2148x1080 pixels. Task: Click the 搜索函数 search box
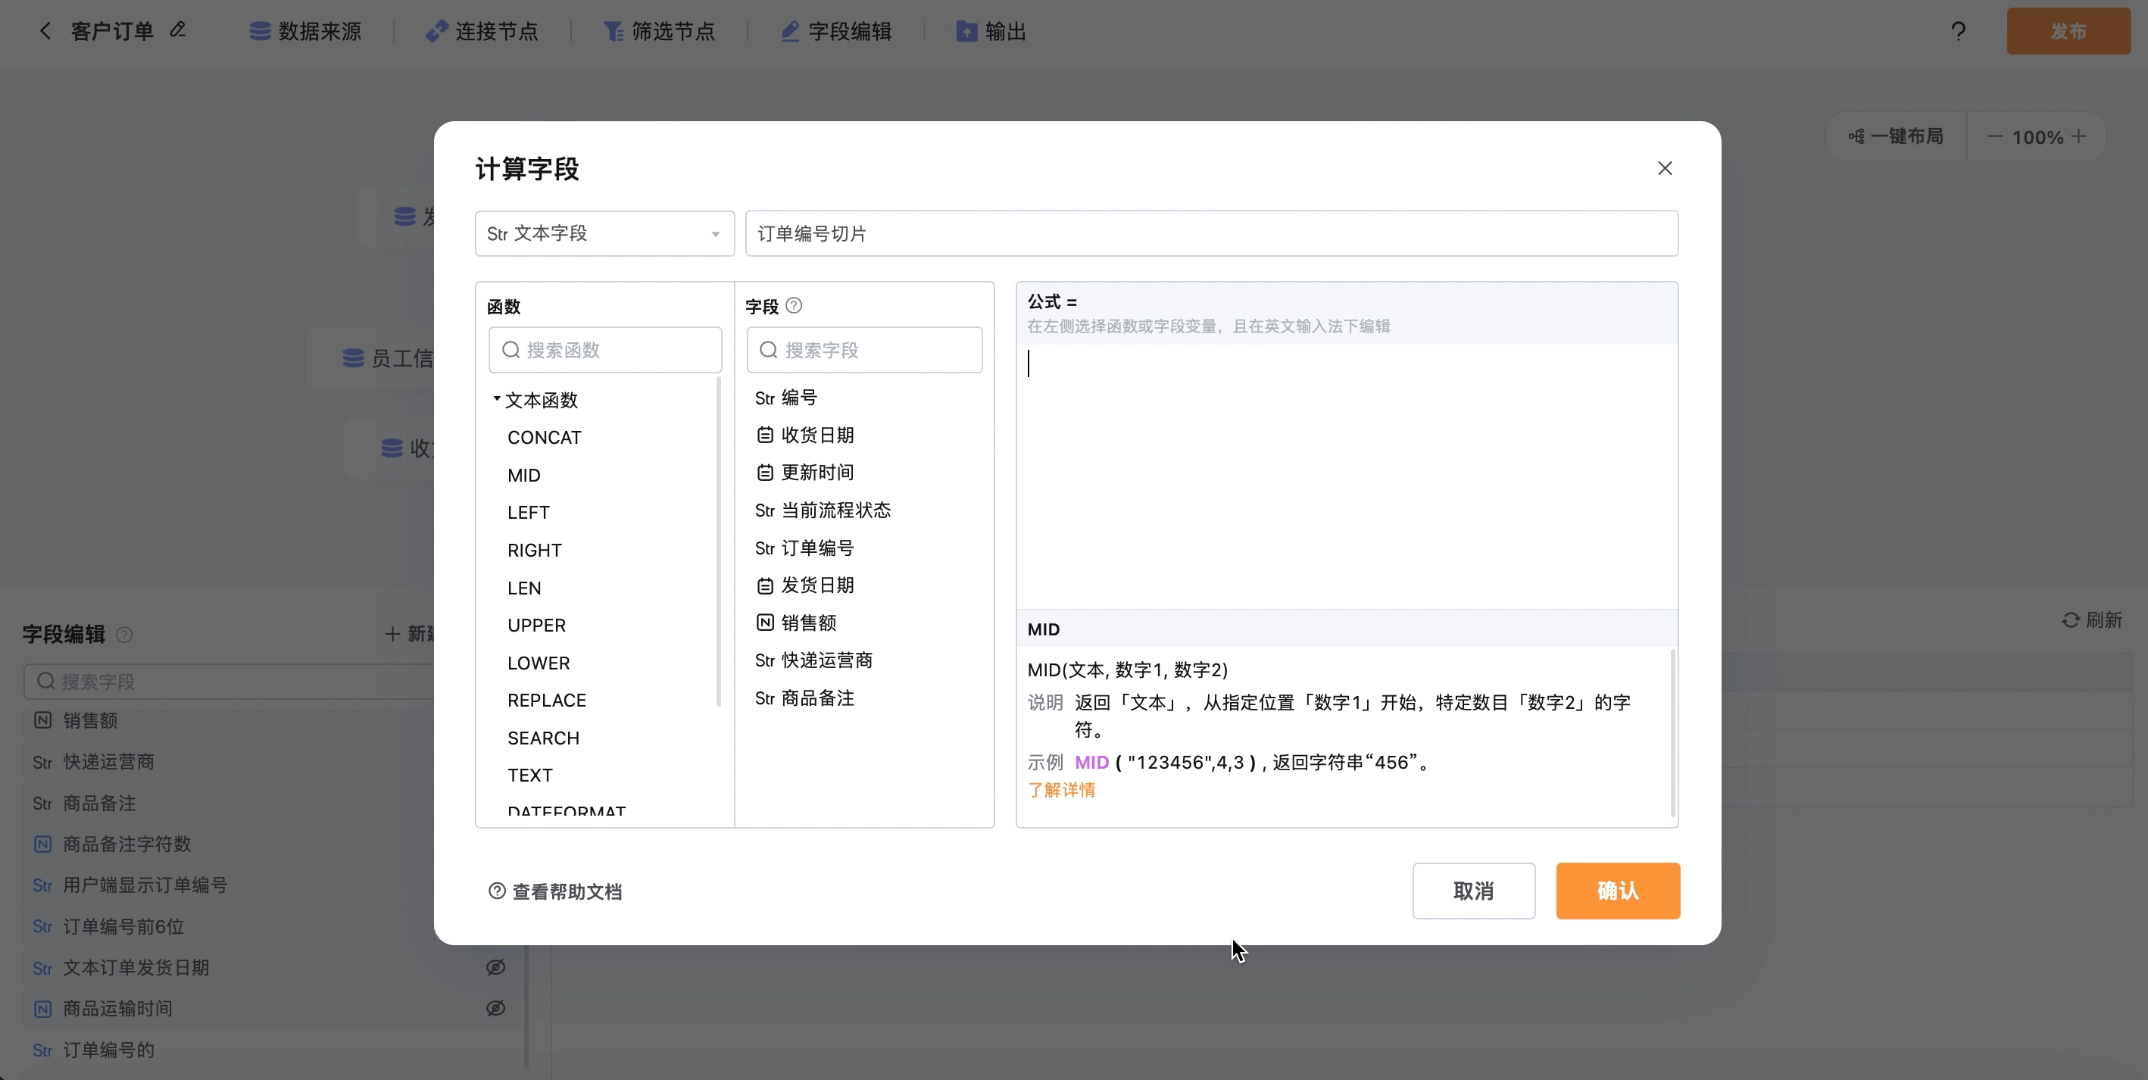(605, 350)
